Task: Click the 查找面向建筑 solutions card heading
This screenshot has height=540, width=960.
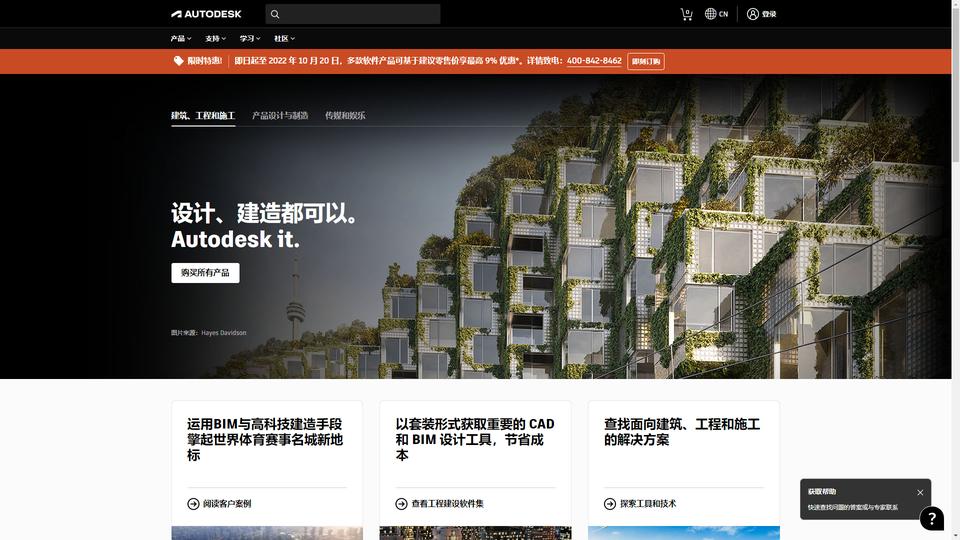Action: (682, 432)
